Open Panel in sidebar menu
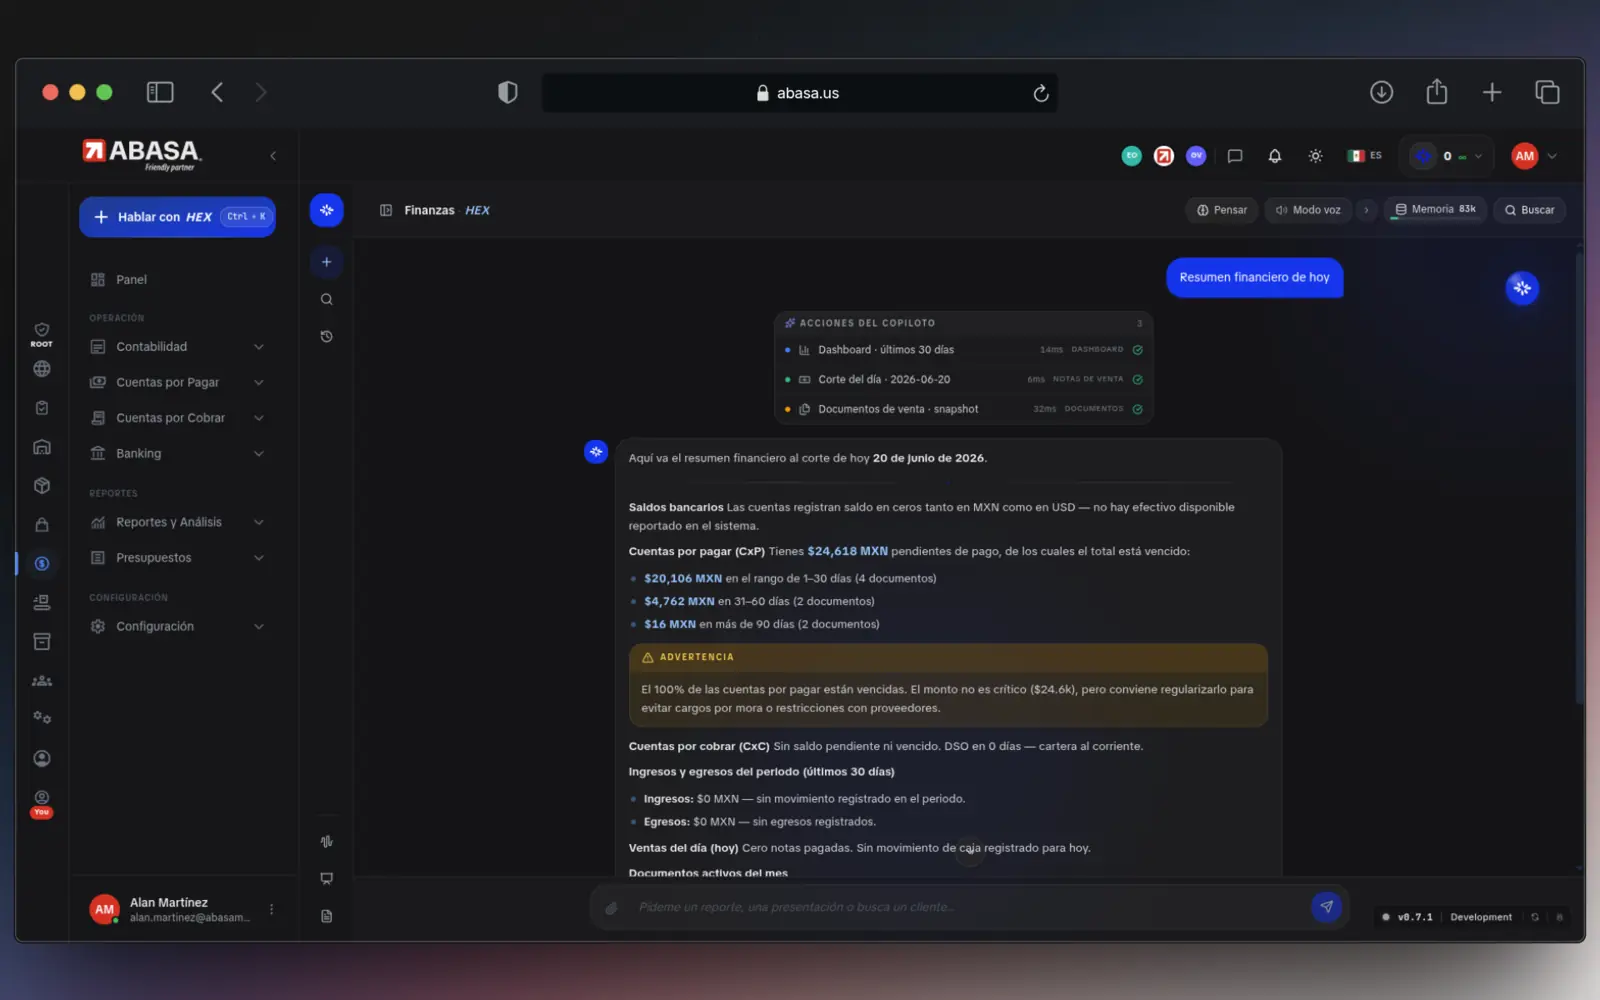Viewport: 1600px width, 1000px height. [x=178, y=280]
